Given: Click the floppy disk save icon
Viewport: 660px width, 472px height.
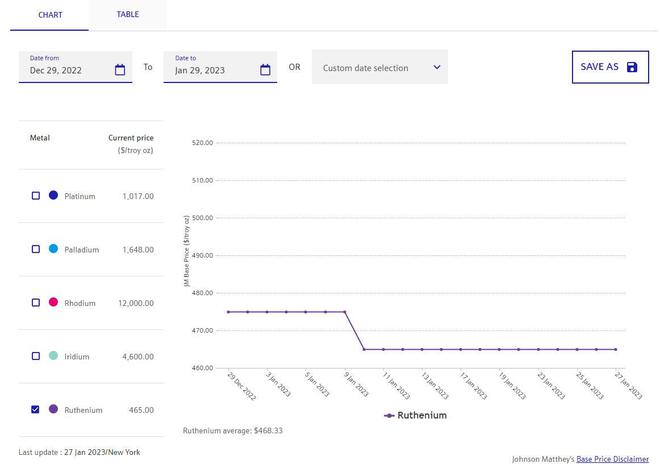Looking at the screenshot, I should click(631, 67).
